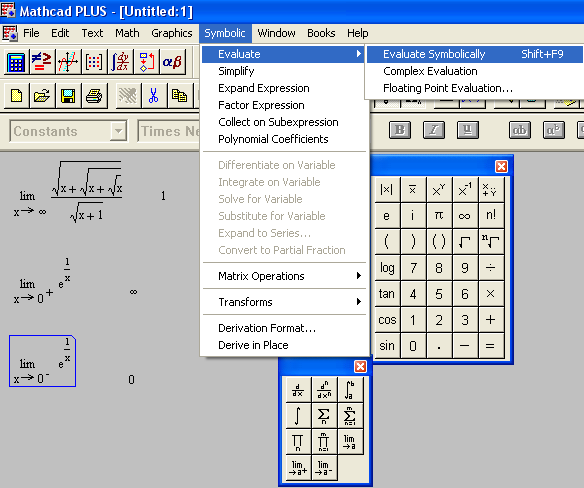Open the evaluation and boolean palette
This screenshot has width=584, height=488.
click(x=42, y=61)
